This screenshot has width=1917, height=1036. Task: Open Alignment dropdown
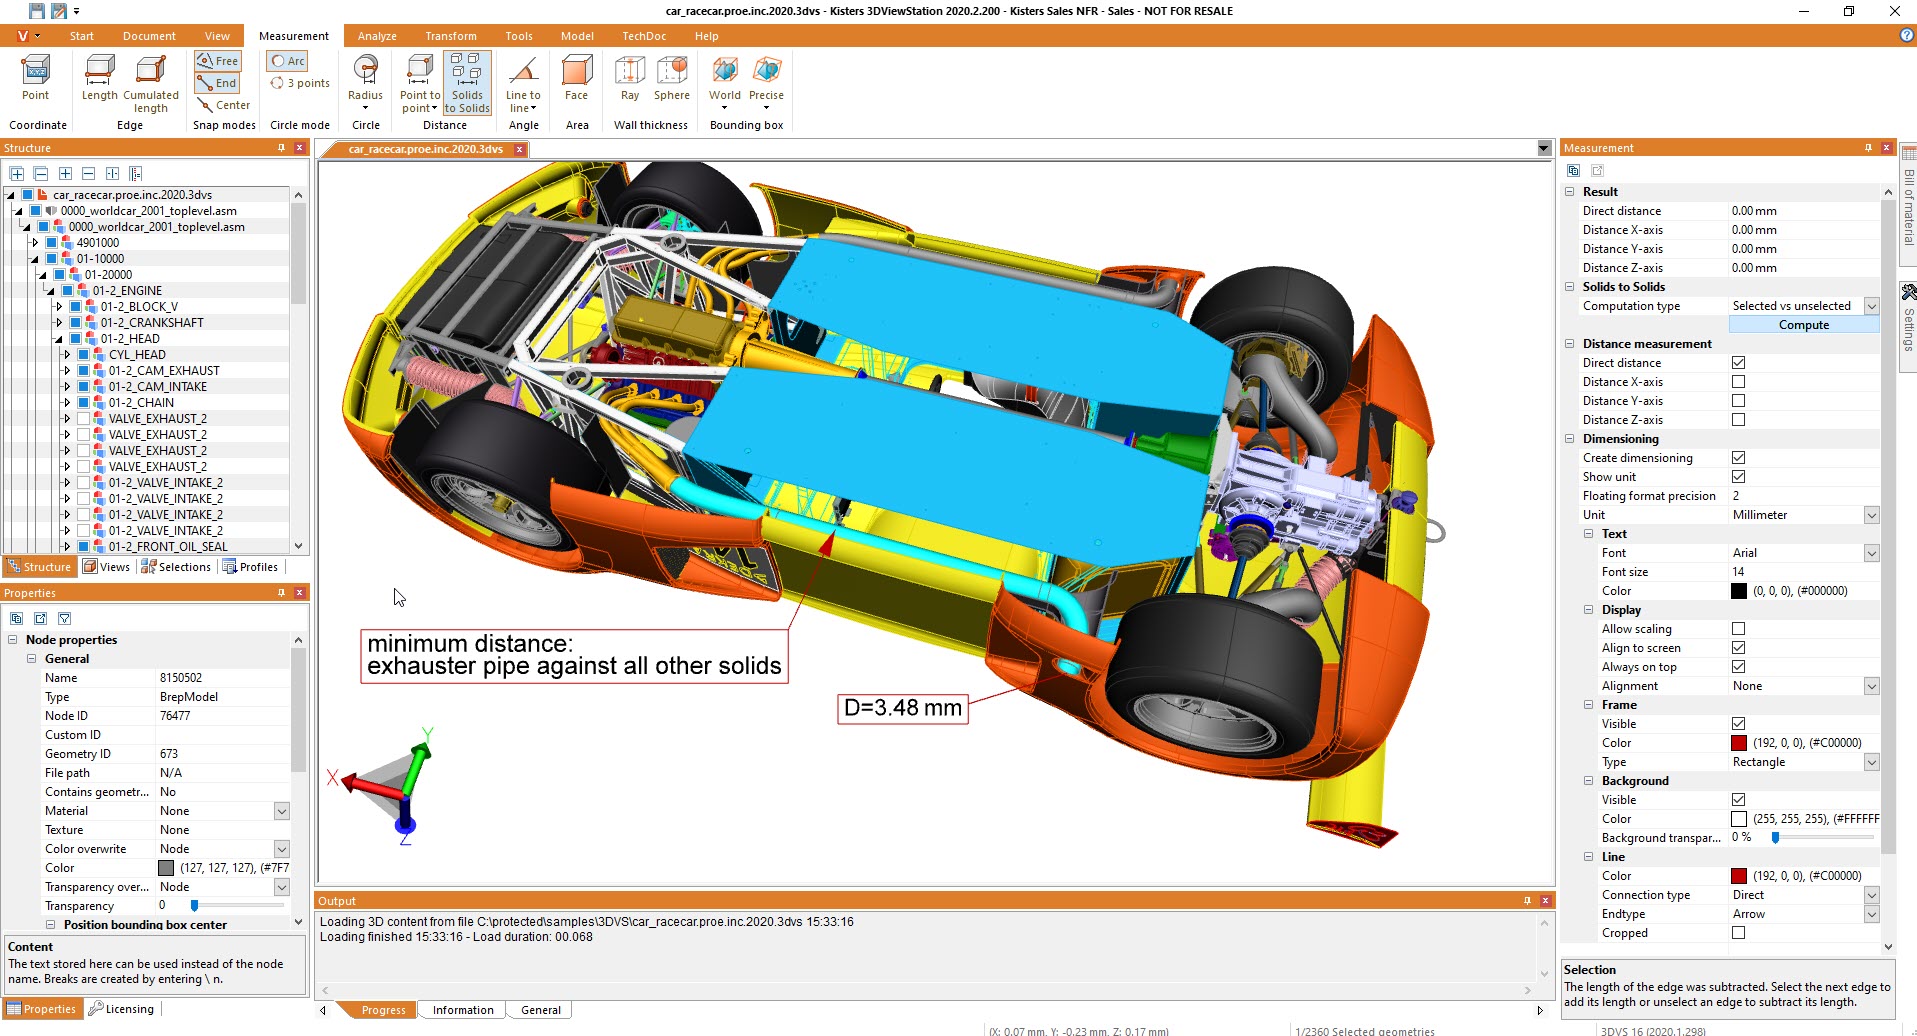click(1871, 686)
